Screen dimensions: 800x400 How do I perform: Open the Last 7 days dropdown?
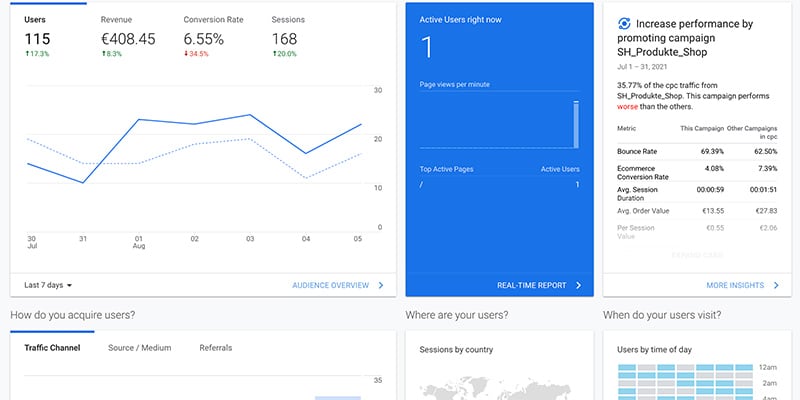click(48, 285)
